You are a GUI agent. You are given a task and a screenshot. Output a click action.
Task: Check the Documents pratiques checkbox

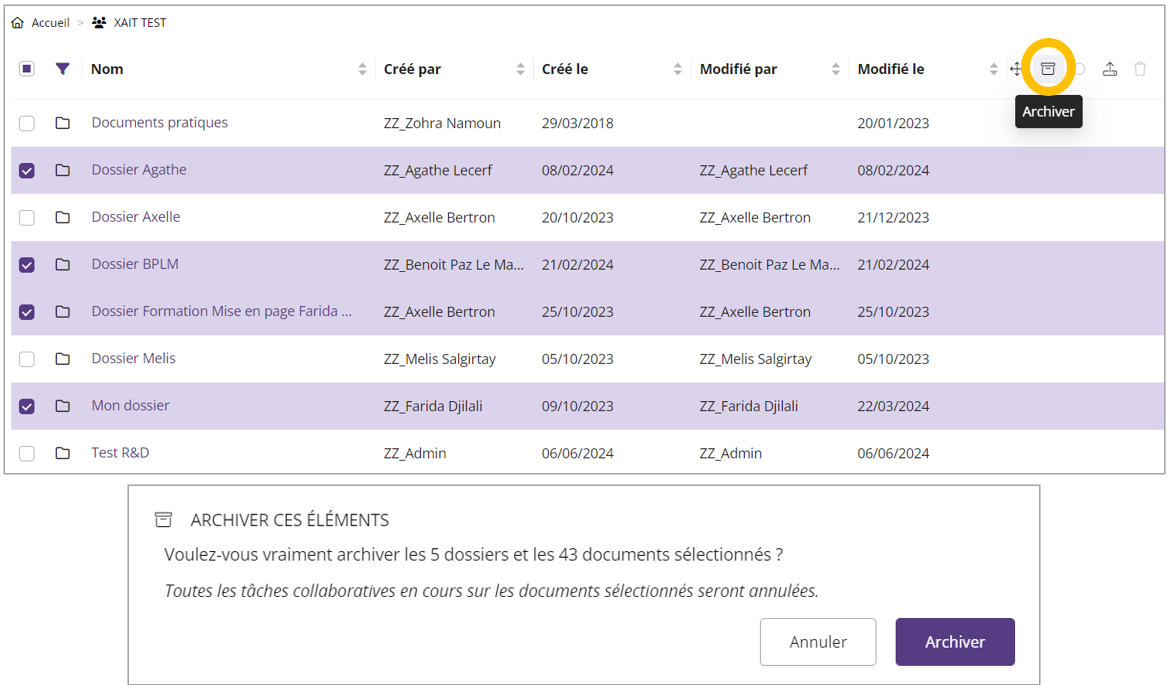click(27, 123)
